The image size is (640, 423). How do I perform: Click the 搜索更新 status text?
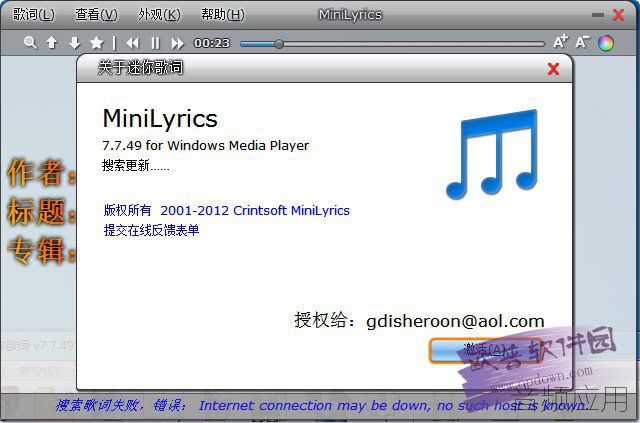coord(136,165)
